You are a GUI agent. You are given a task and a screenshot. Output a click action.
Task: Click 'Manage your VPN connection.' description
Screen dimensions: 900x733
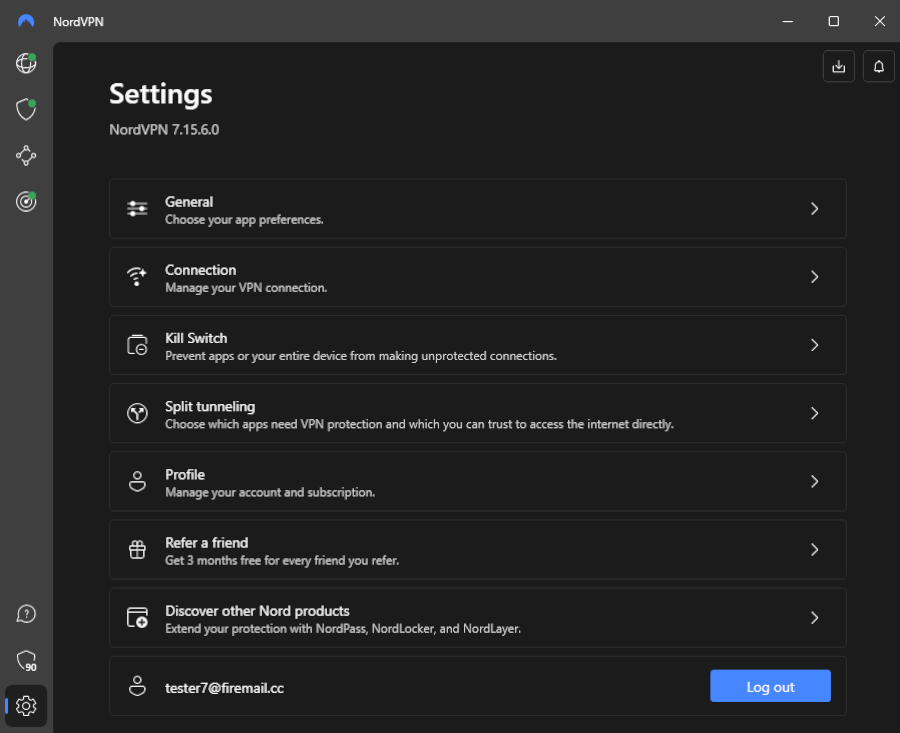pos(246,288)
